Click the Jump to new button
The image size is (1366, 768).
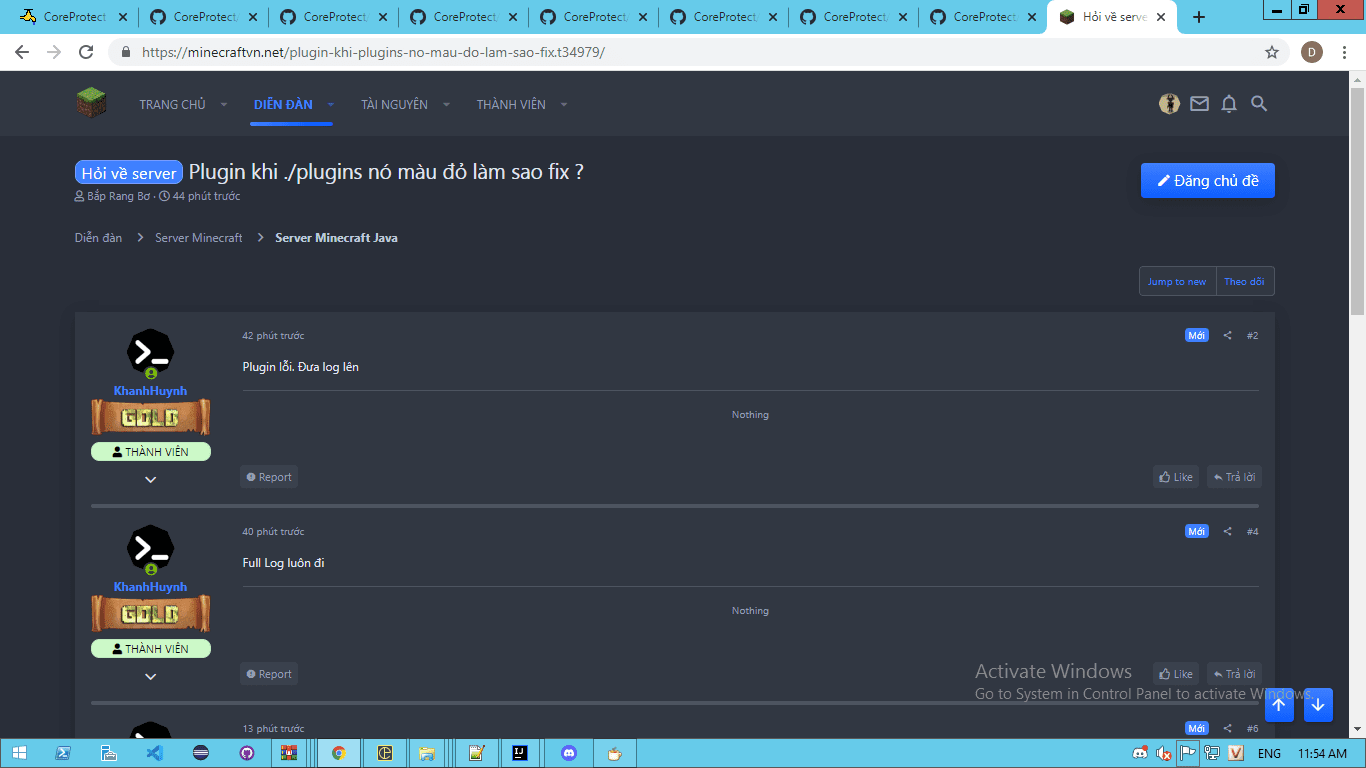[x=1177, y=282]
